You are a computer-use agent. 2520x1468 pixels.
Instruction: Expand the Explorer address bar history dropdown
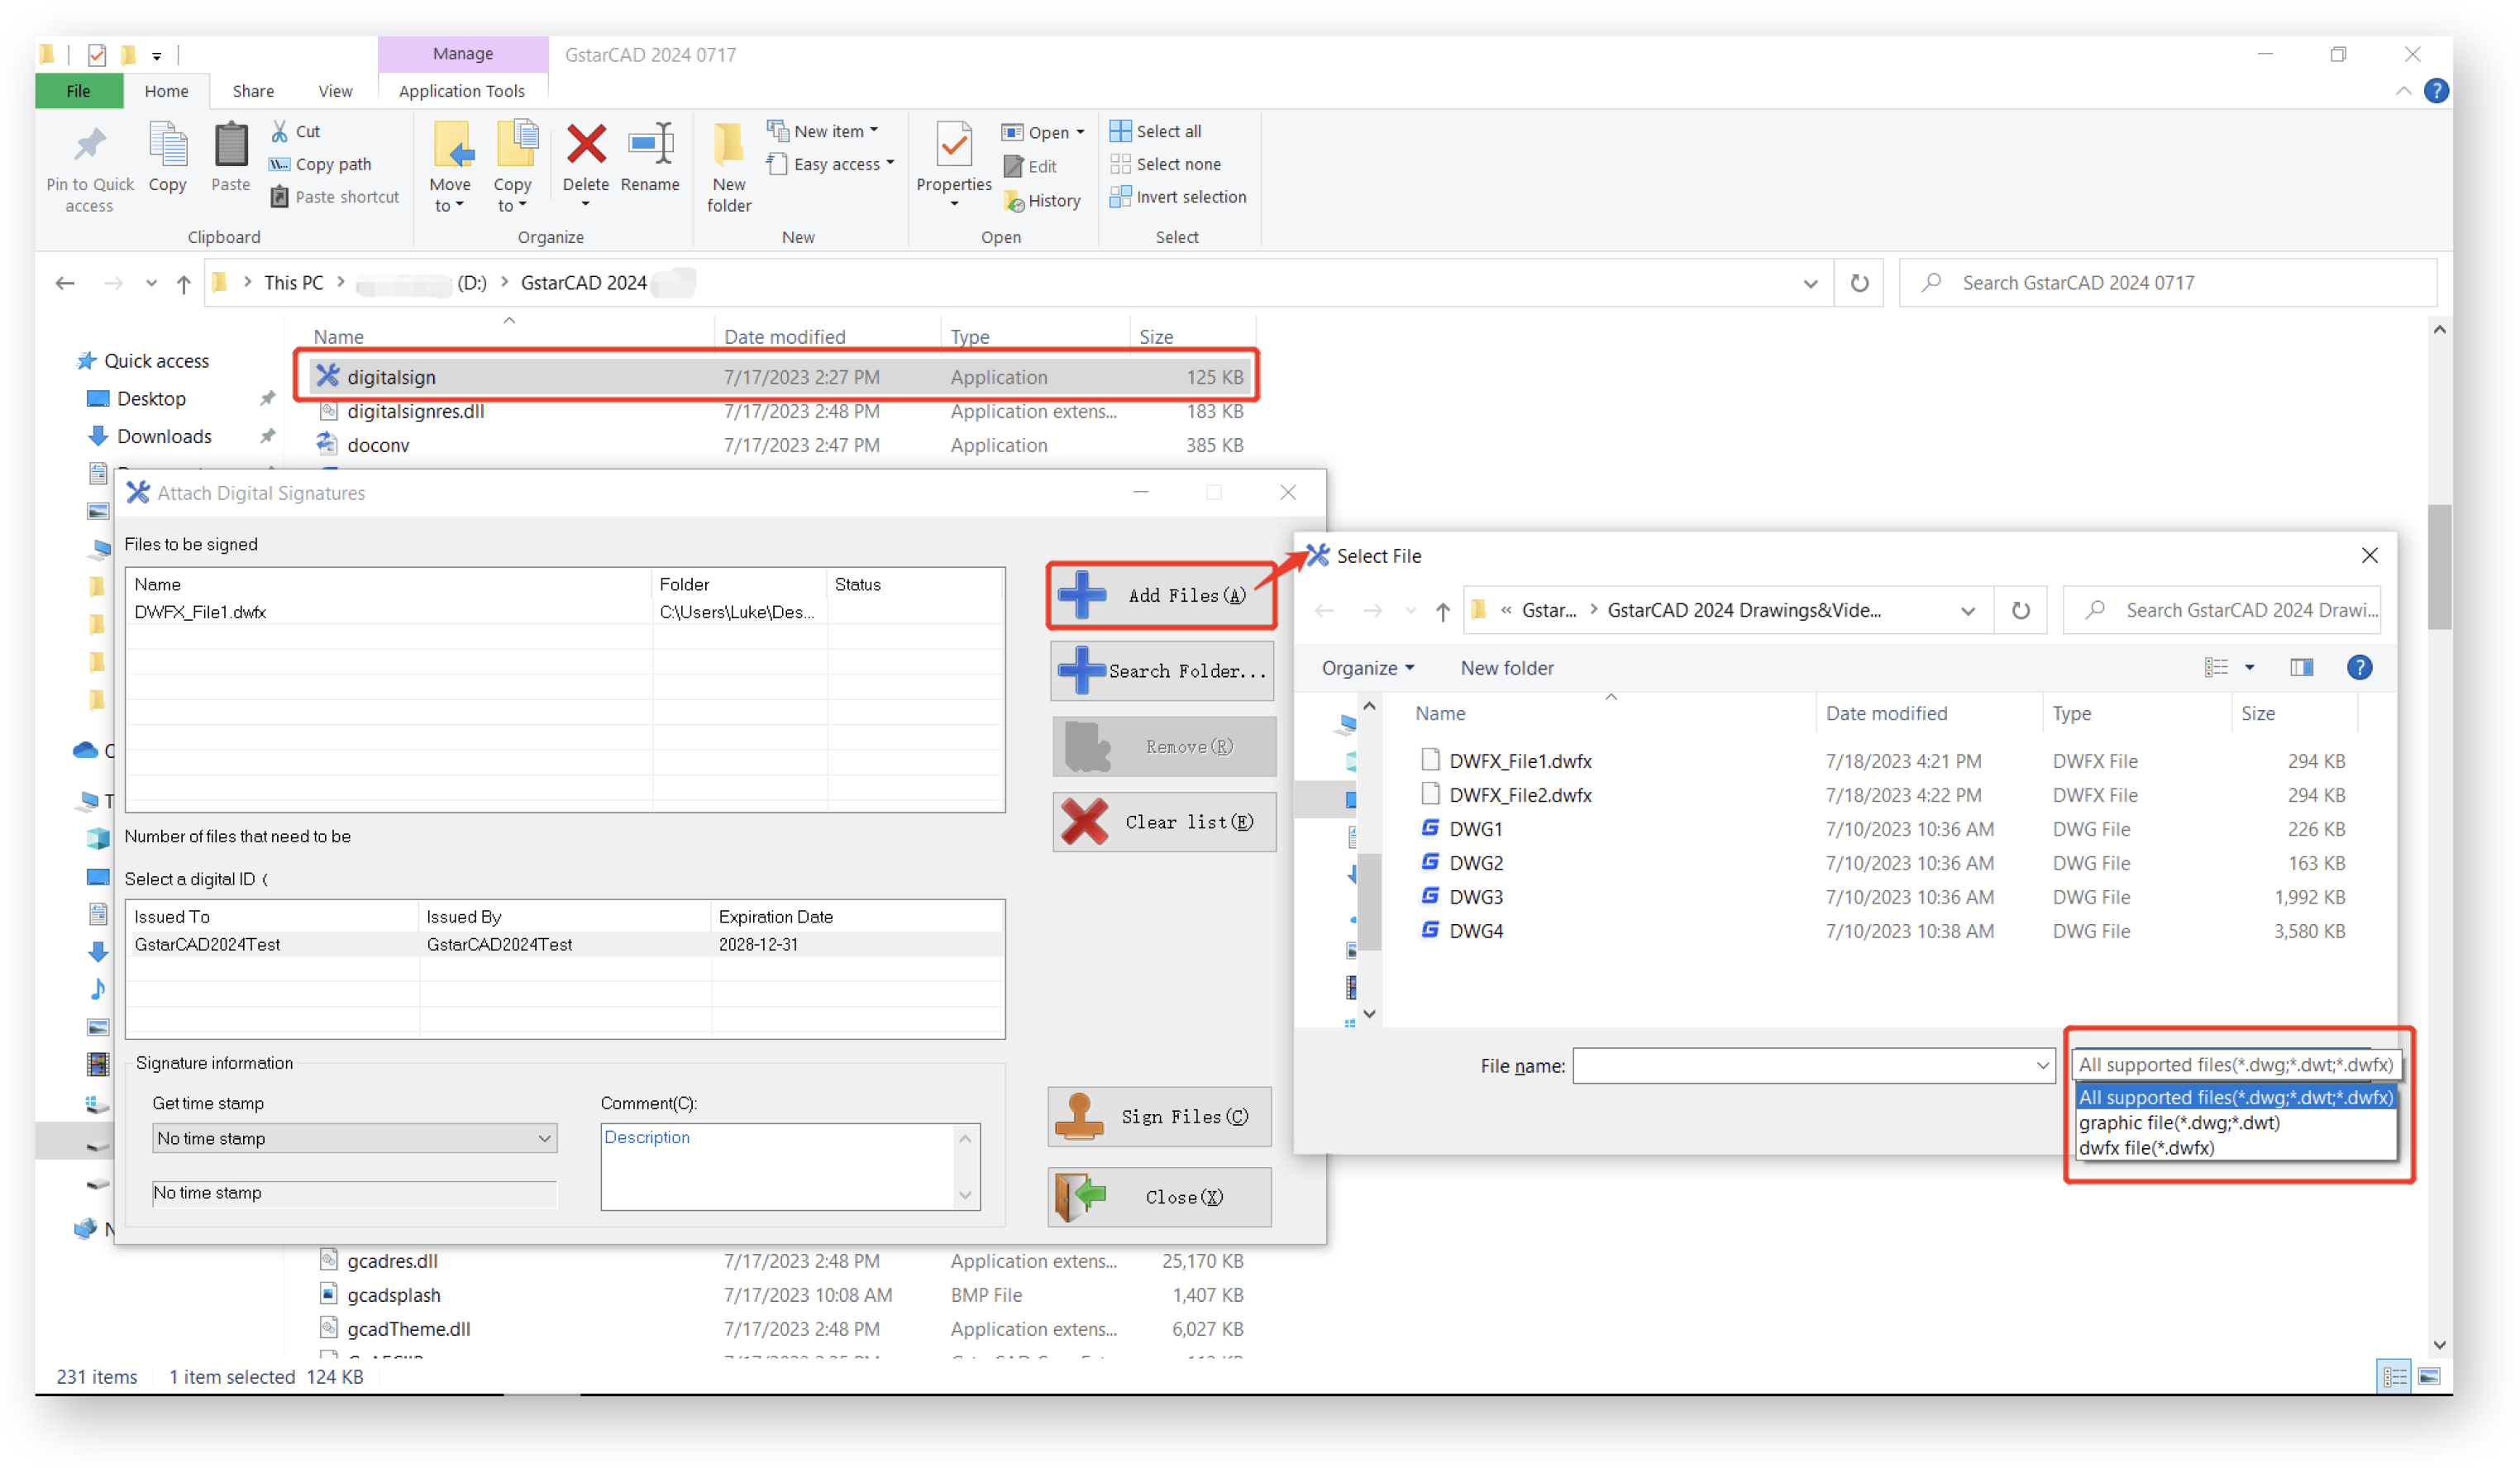[x=1811, y=284]
